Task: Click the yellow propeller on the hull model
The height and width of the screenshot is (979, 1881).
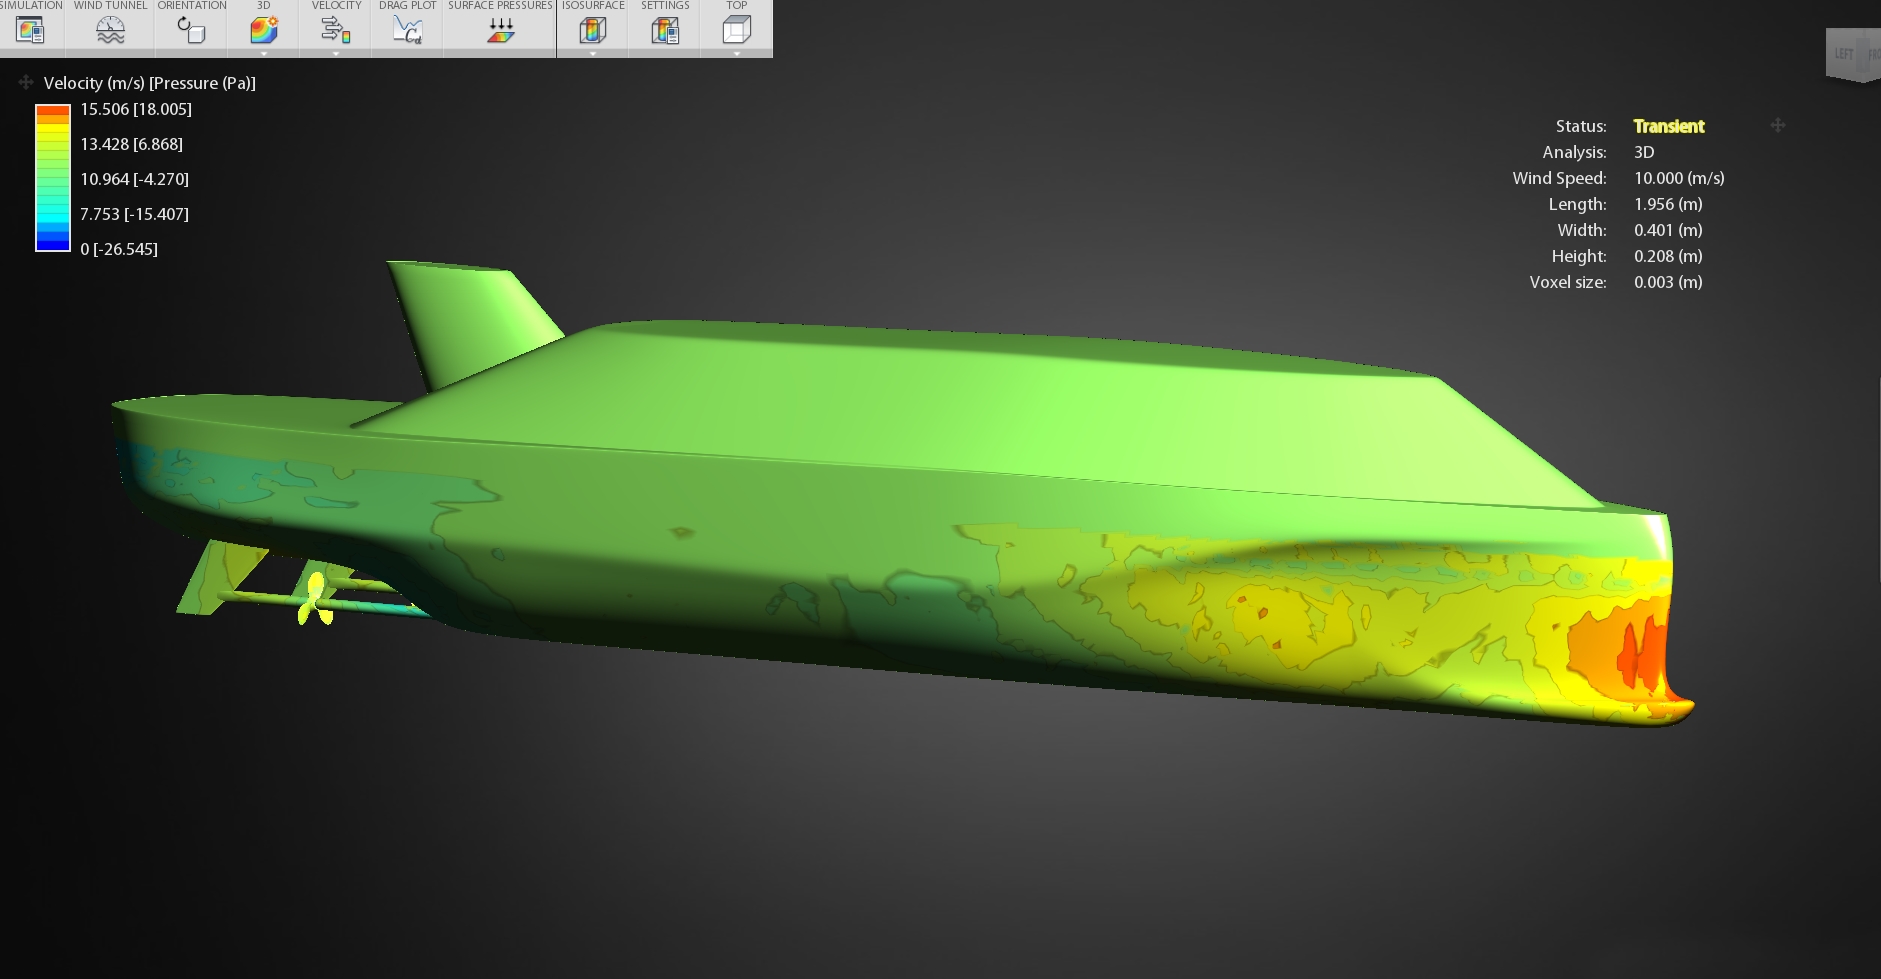Action: (x=315, y=599)
